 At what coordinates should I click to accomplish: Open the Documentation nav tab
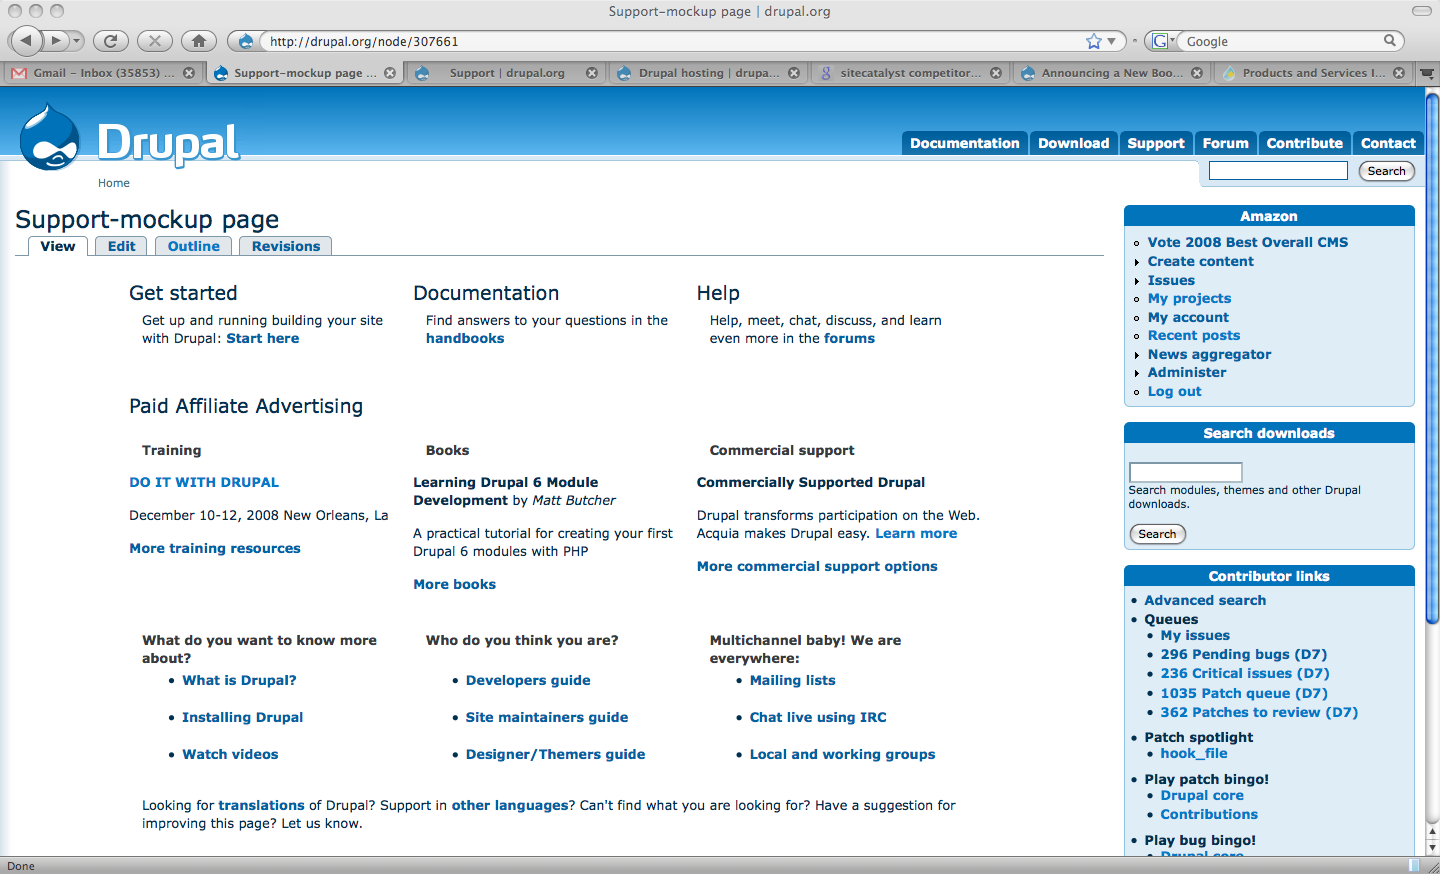pos(964,143)
